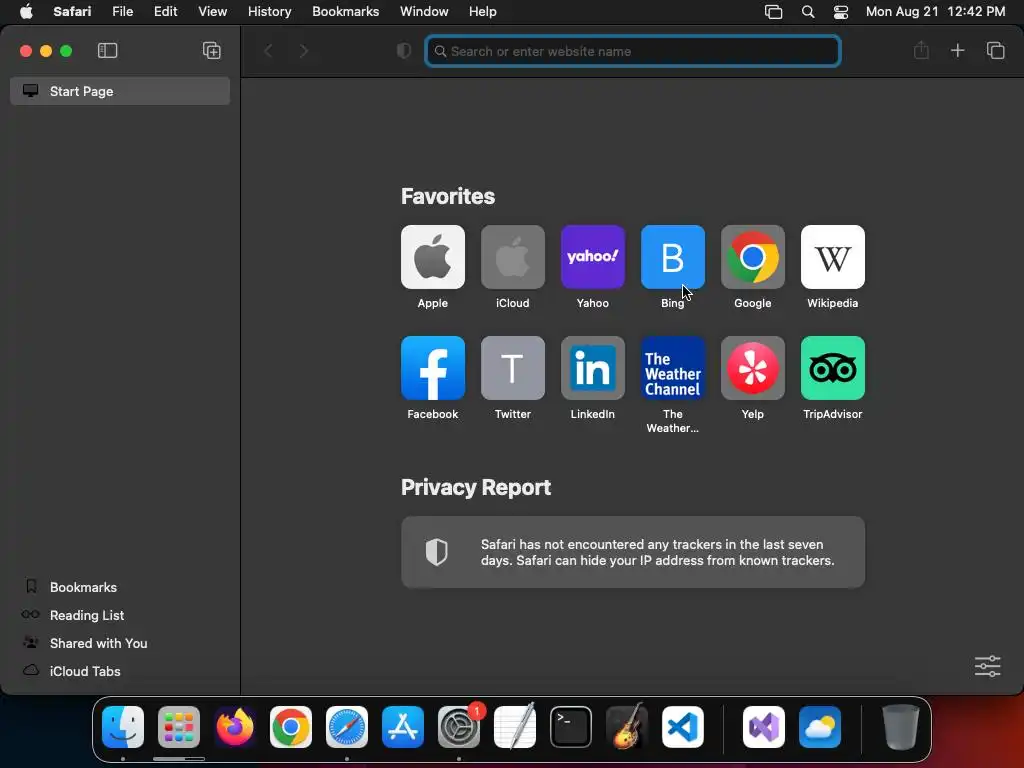Viewport: 1024px width, 768px height.
Task: Add a new tab with the plus button
Action: (957, 50)
